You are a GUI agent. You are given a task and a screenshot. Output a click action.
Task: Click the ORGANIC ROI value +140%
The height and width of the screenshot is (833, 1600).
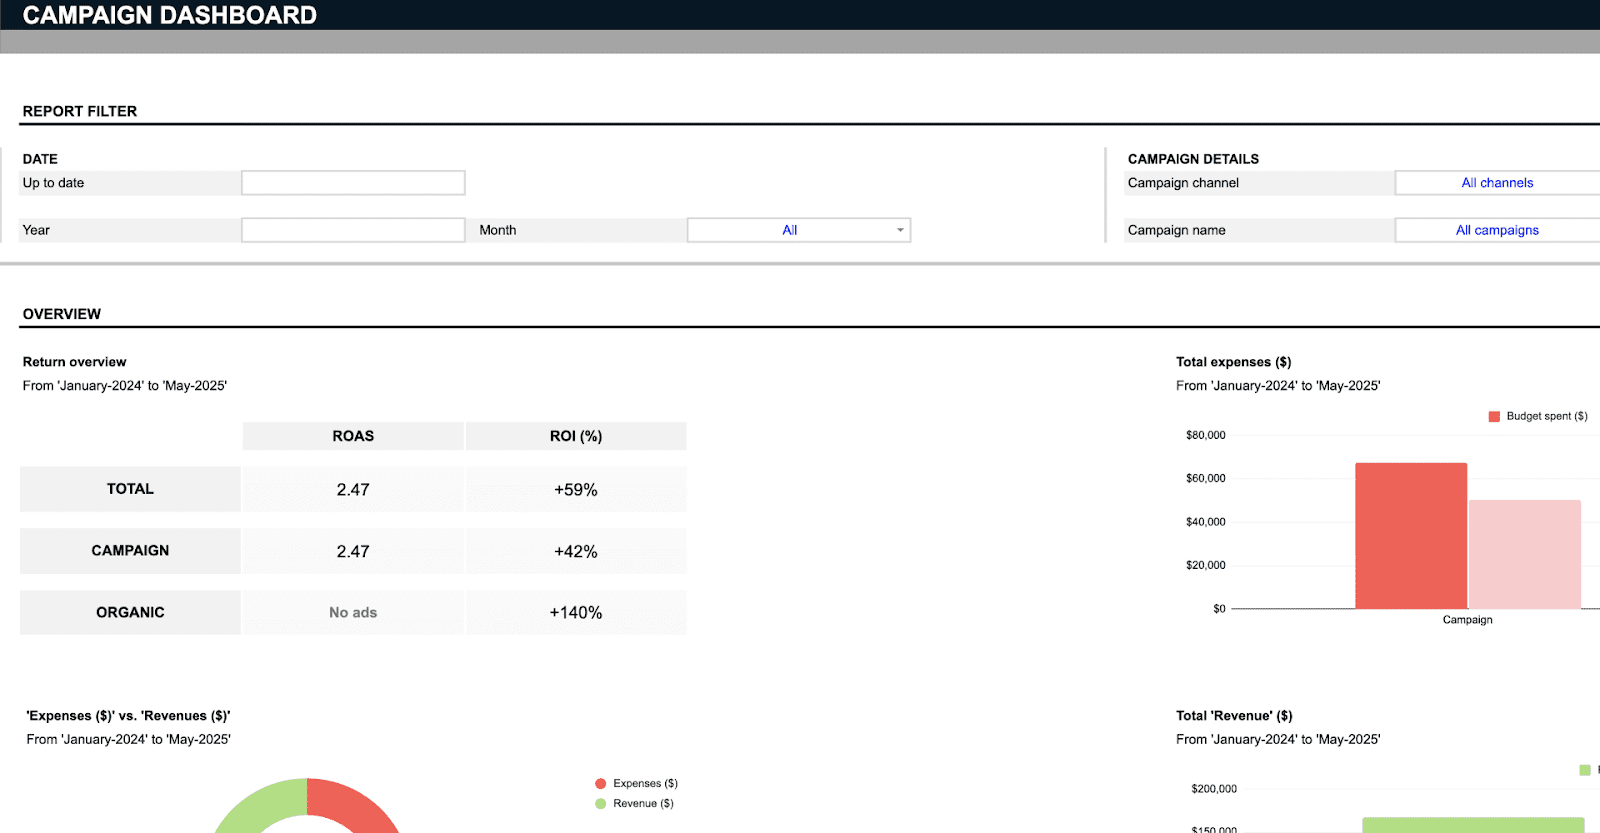(x=576, y=612)
